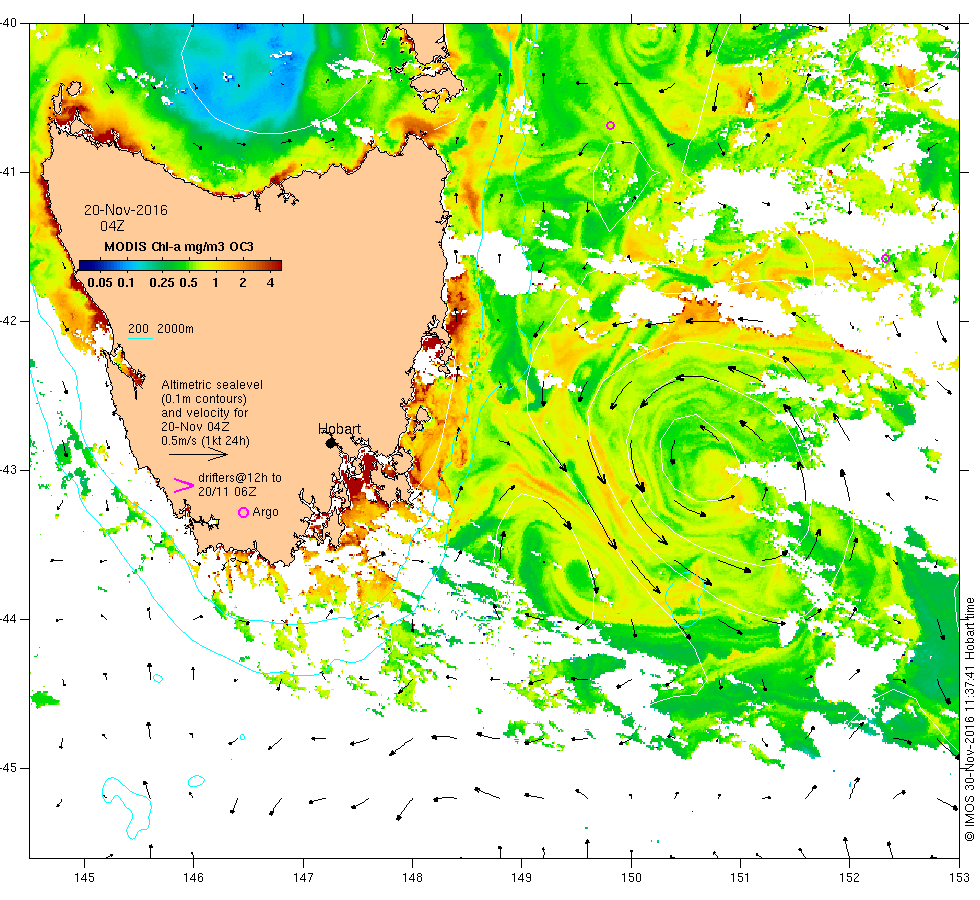
Task: Click the 'Argo' legend label
Action: coord(265,512)
